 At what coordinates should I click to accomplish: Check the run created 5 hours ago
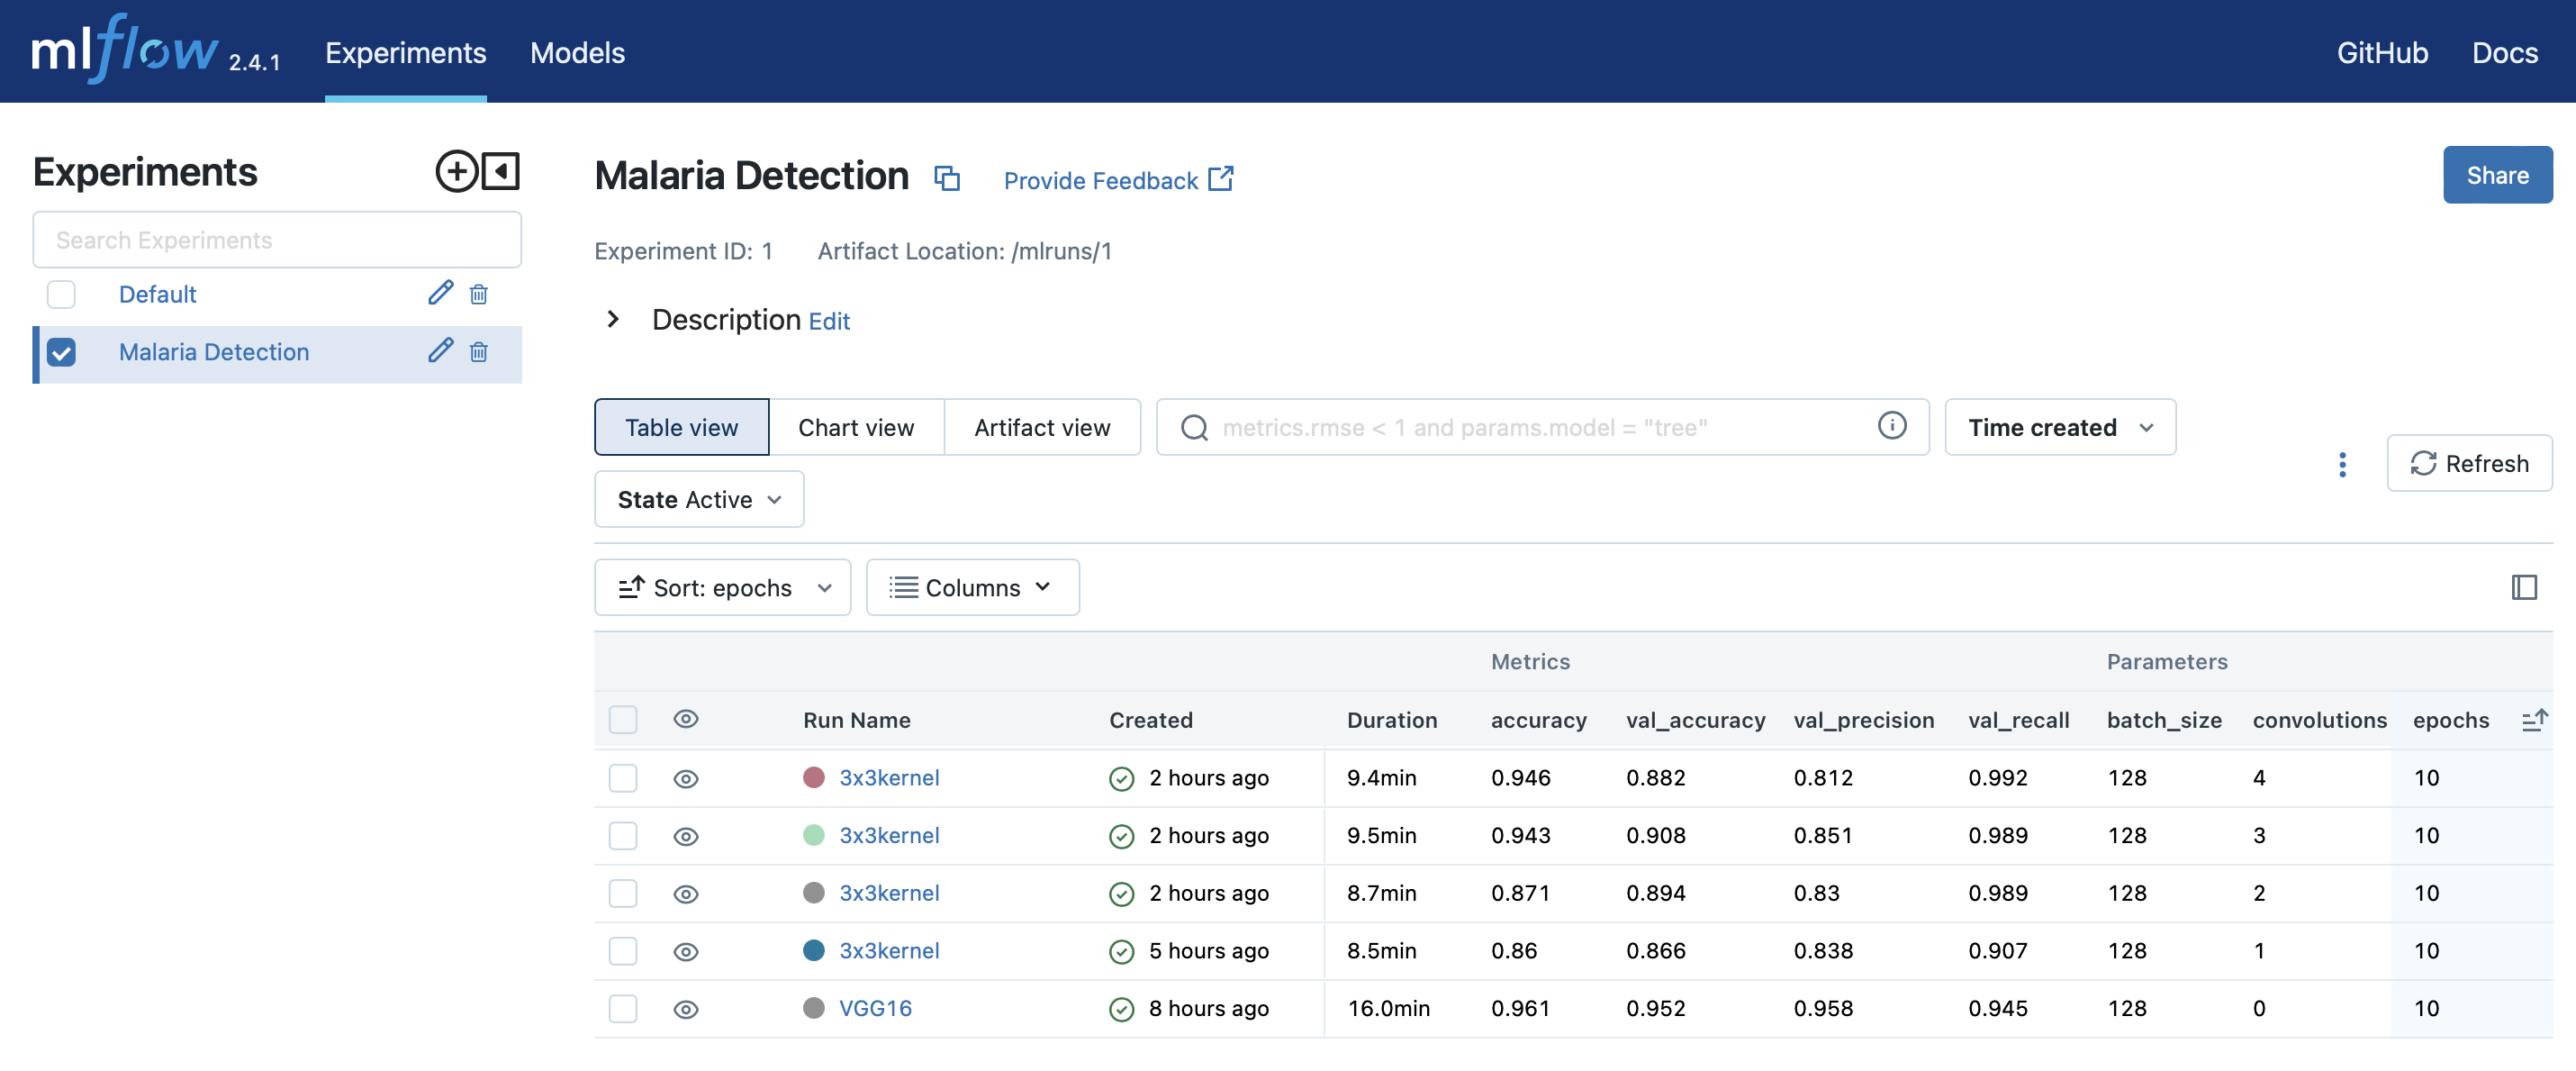point(623,951)
